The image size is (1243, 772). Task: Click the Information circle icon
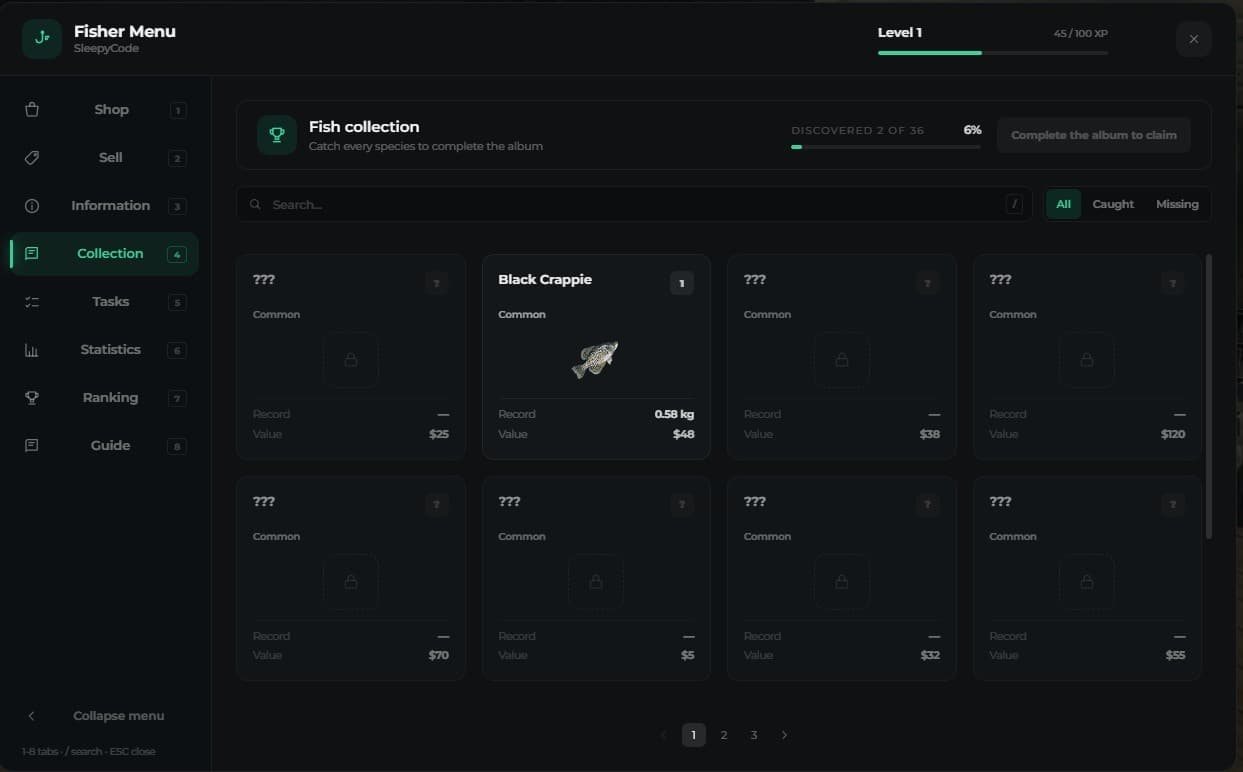[32, 206]
